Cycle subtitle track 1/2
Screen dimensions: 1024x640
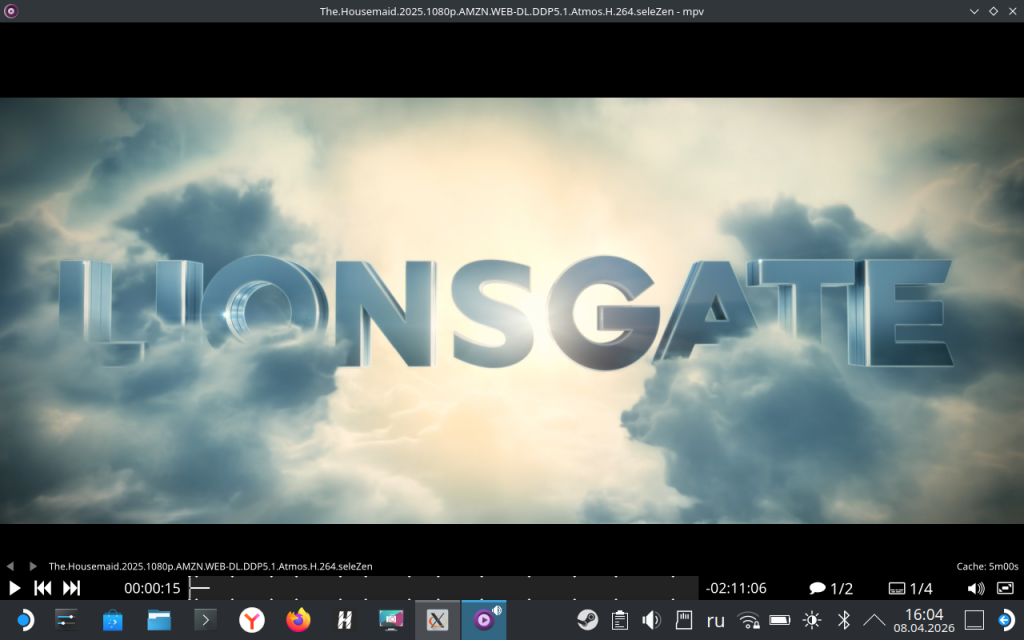[830, 588]
